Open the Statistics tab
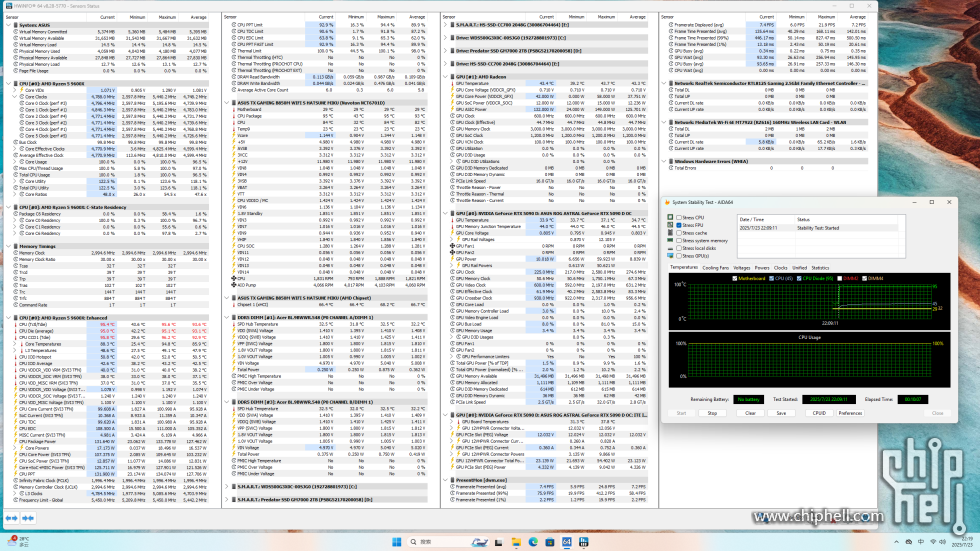980x551 pixels. pos(820,267)
